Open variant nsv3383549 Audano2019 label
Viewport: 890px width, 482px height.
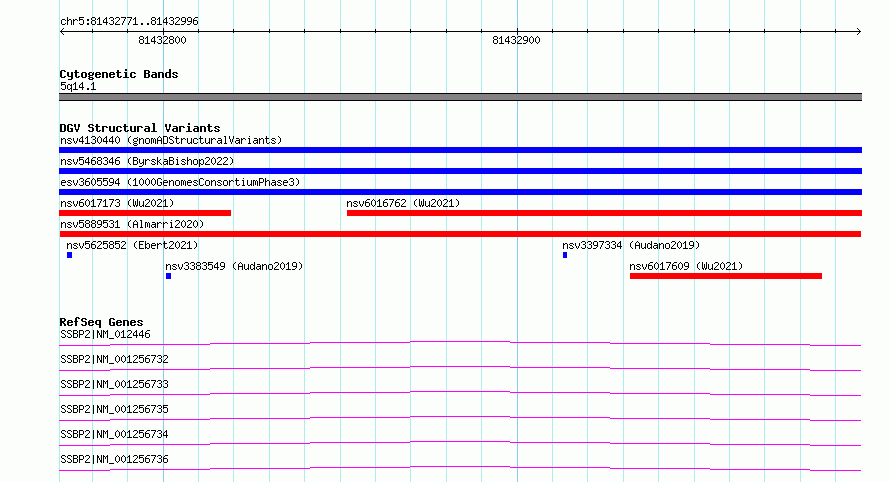[x=234, y=266]
